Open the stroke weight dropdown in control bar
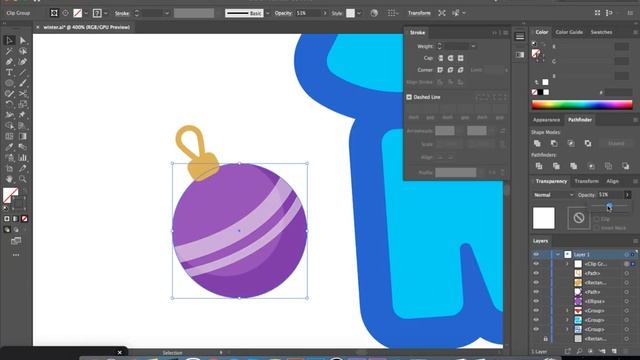640x360 pixels. click(x=167, y=13)
